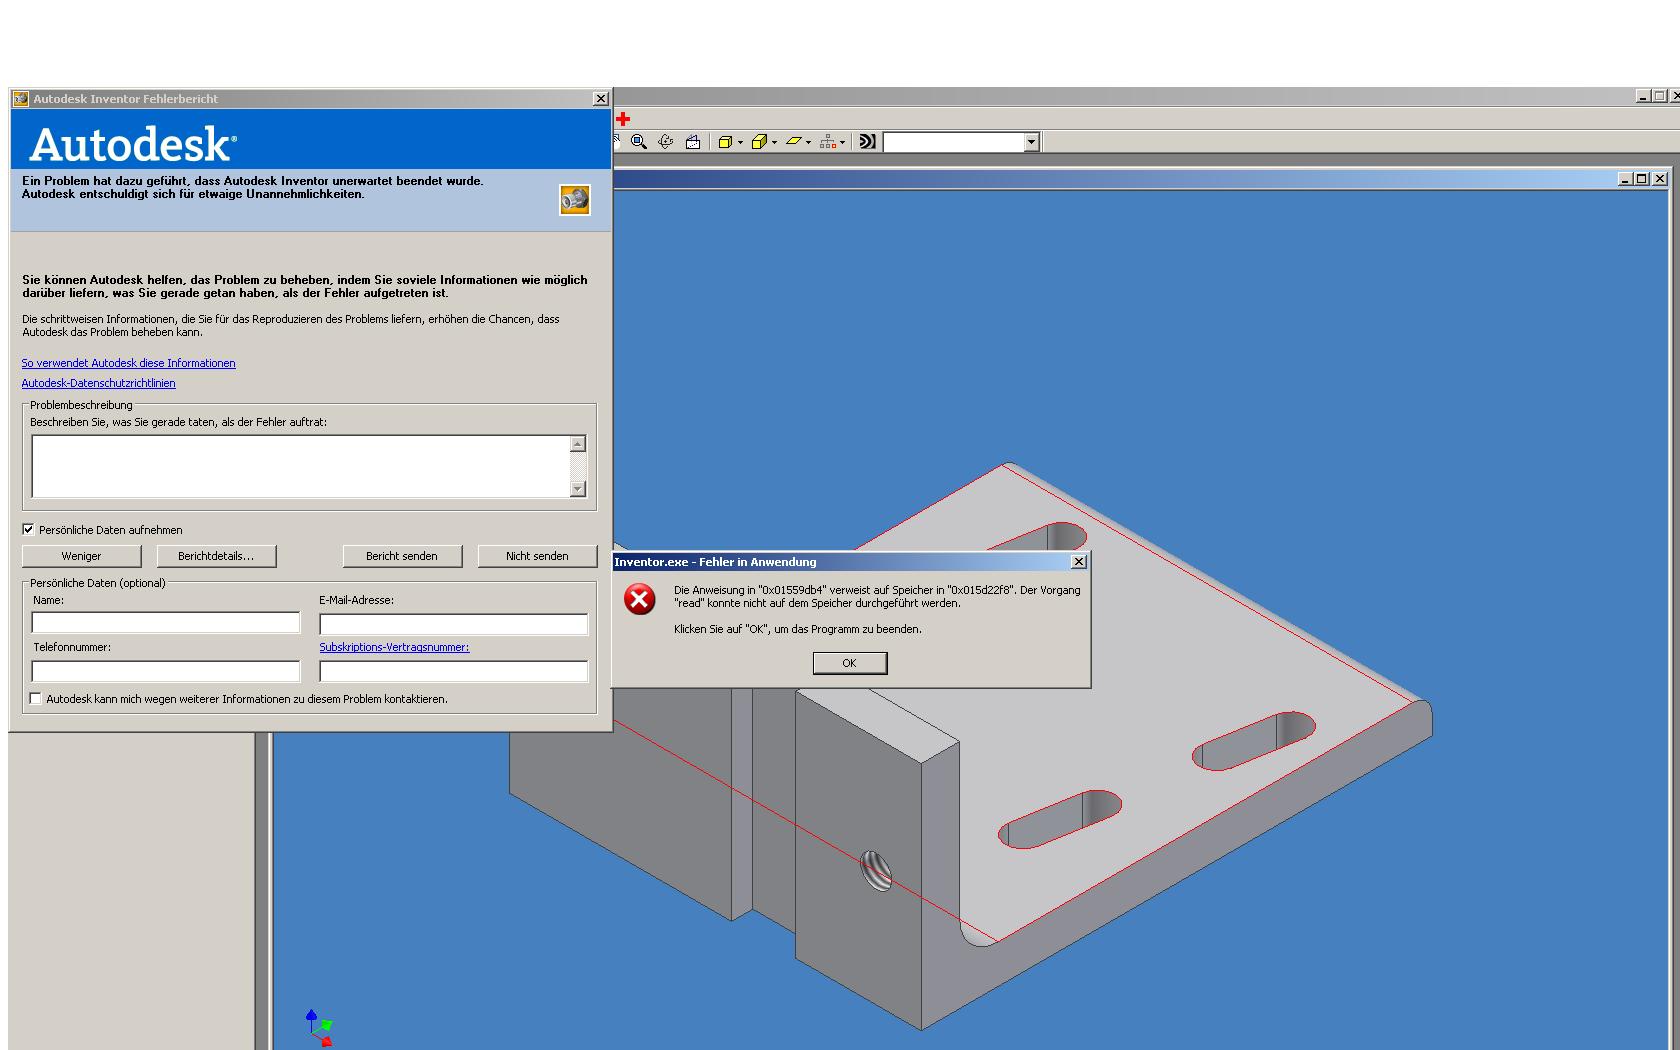1680x1050 pixels.
Task: Open 'Berichtdetails...' button
Action: 216,556
